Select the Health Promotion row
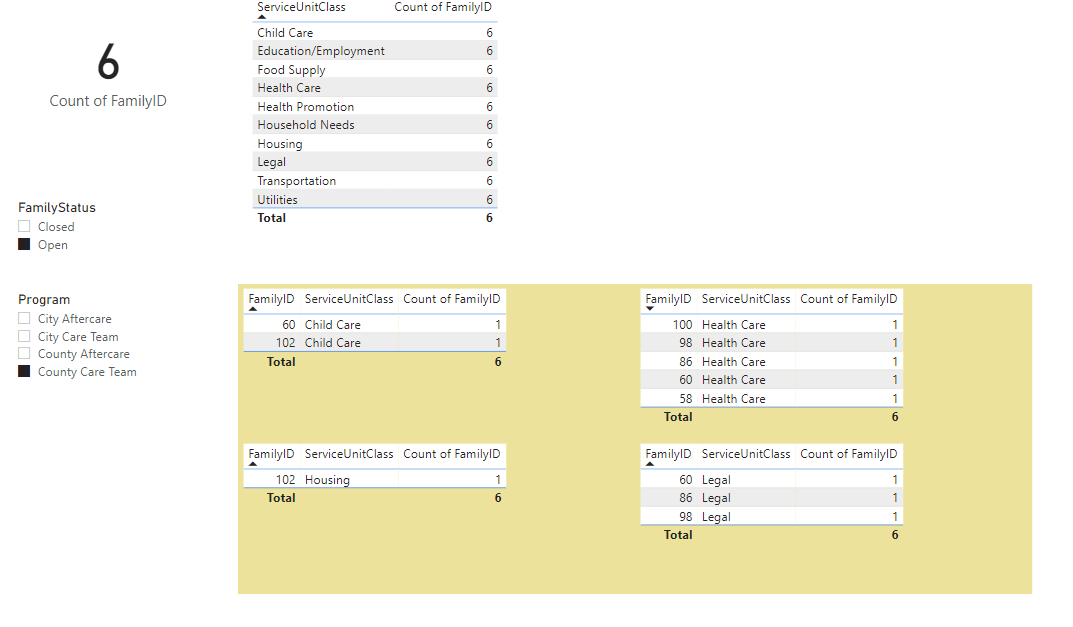This screenshot has height=627, width=1073. click(375, 106)
